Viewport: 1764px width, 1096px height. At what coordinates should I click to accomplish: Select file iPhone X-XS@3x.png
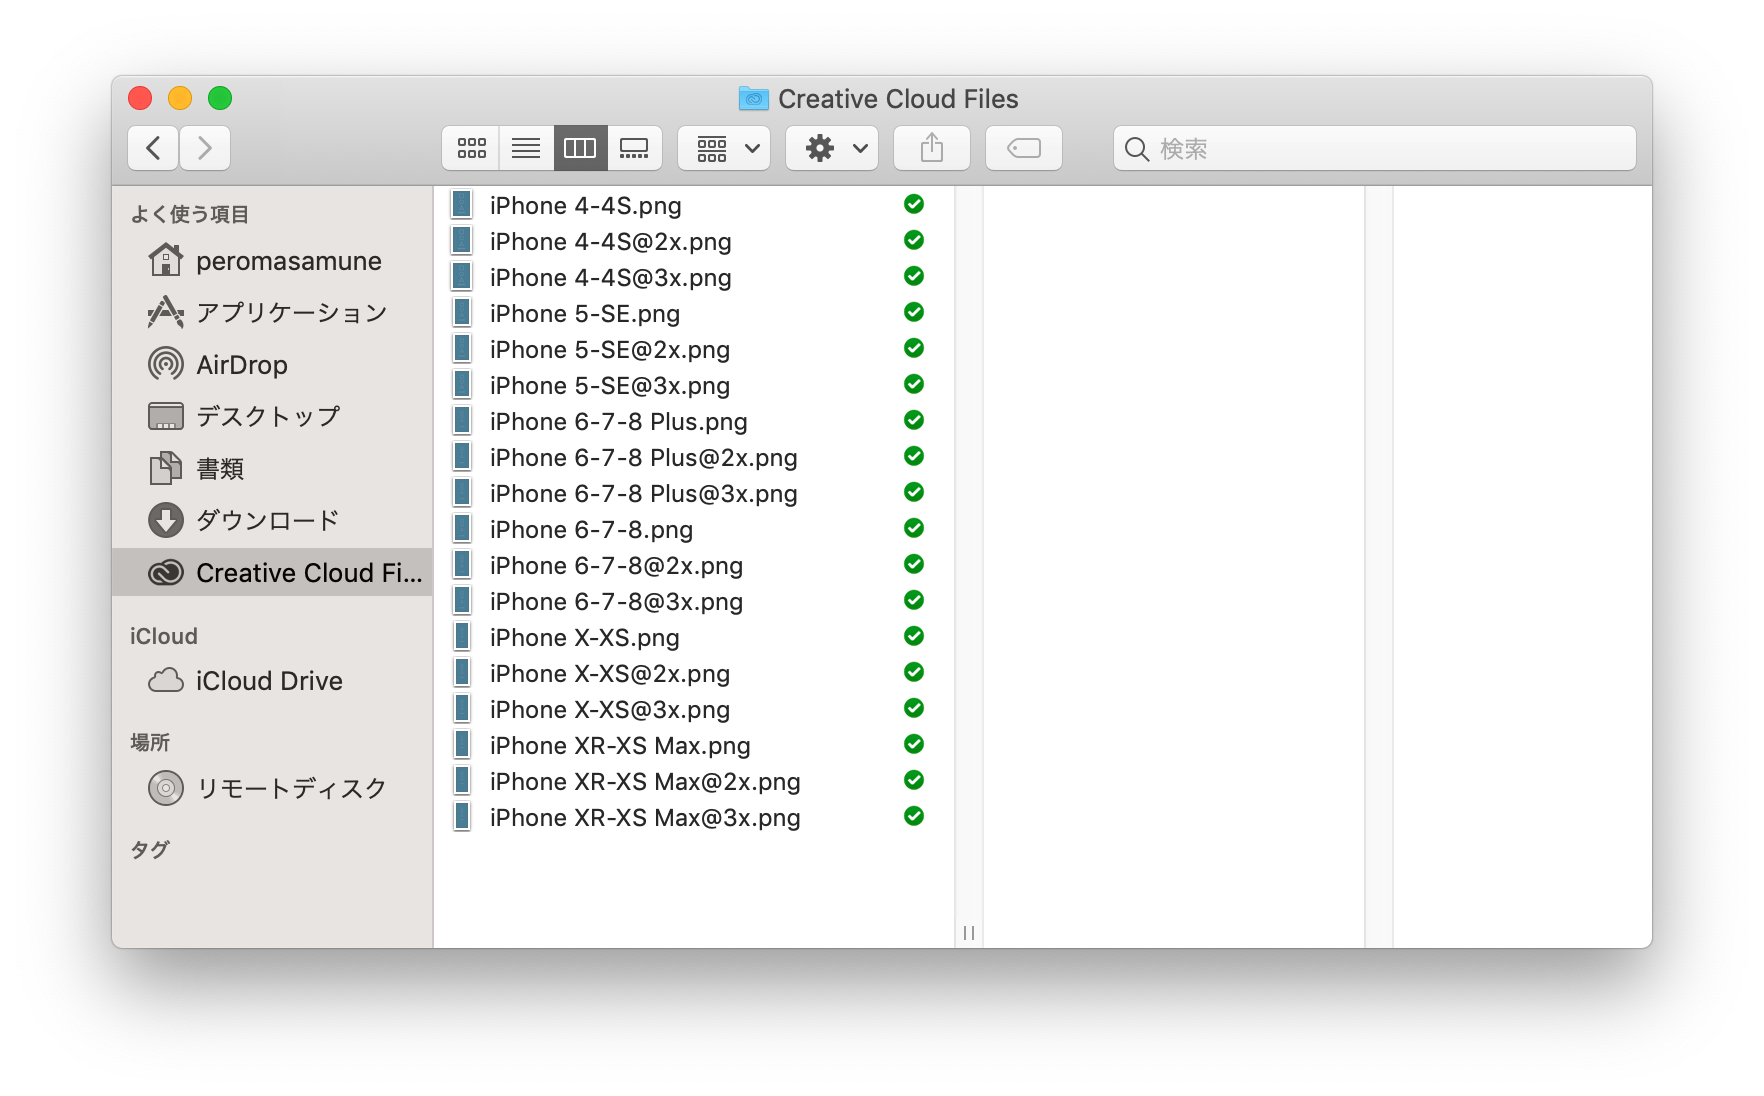[695, 709]
